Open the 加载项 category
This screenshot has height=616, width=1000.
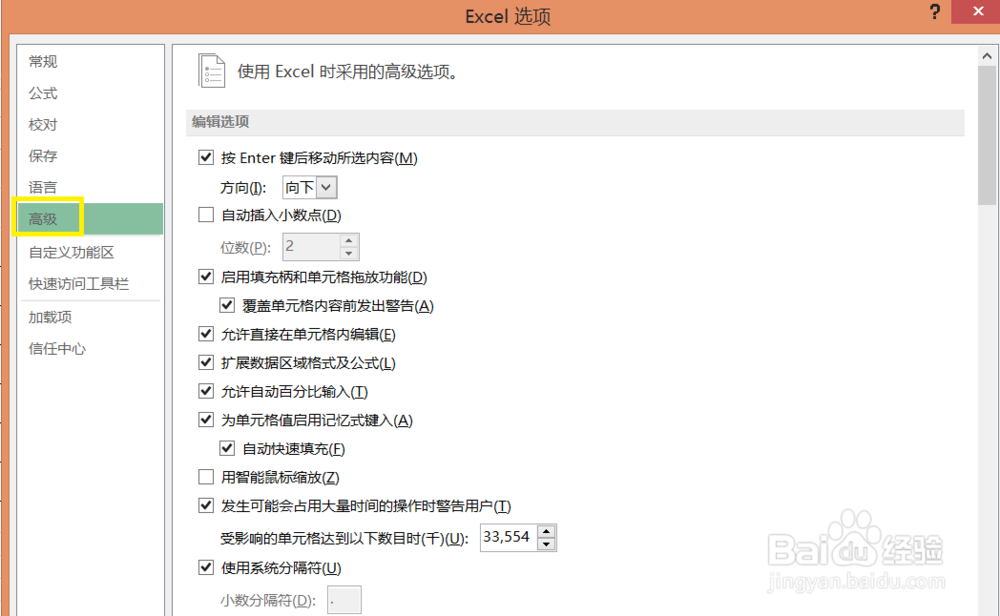point(50,317)
